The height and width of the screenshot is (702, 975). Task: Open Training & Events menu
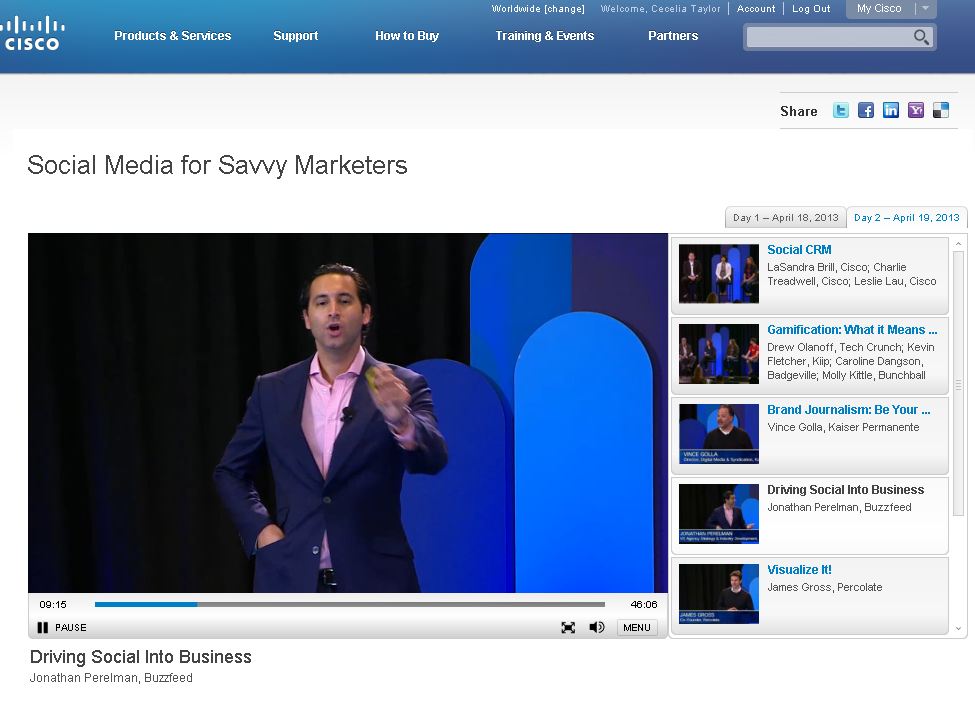coord(545,35)
